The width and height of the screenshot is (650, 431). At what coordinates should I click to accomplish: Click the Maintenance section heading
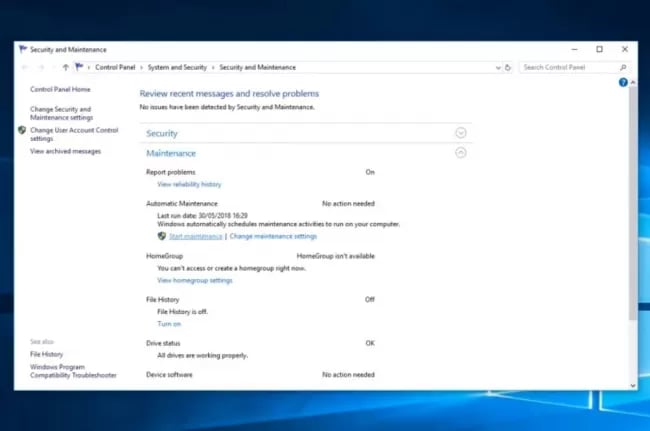click(x=171, y=153)
